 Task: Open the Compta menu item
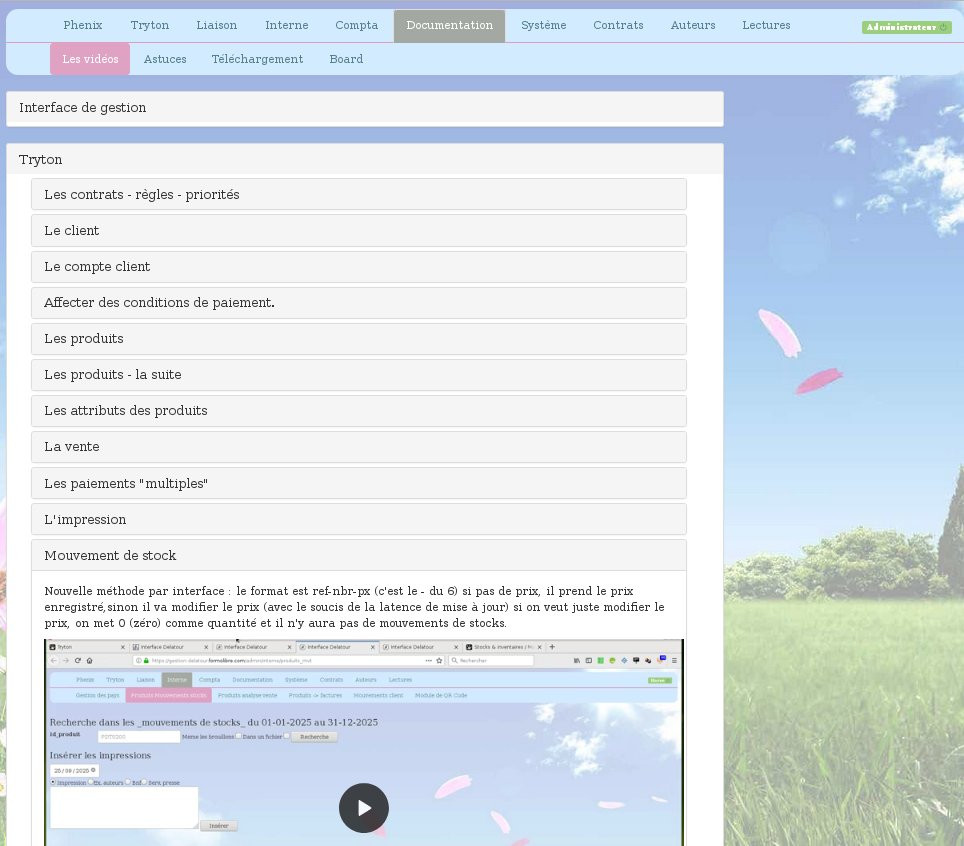click(x=356, y=25)
